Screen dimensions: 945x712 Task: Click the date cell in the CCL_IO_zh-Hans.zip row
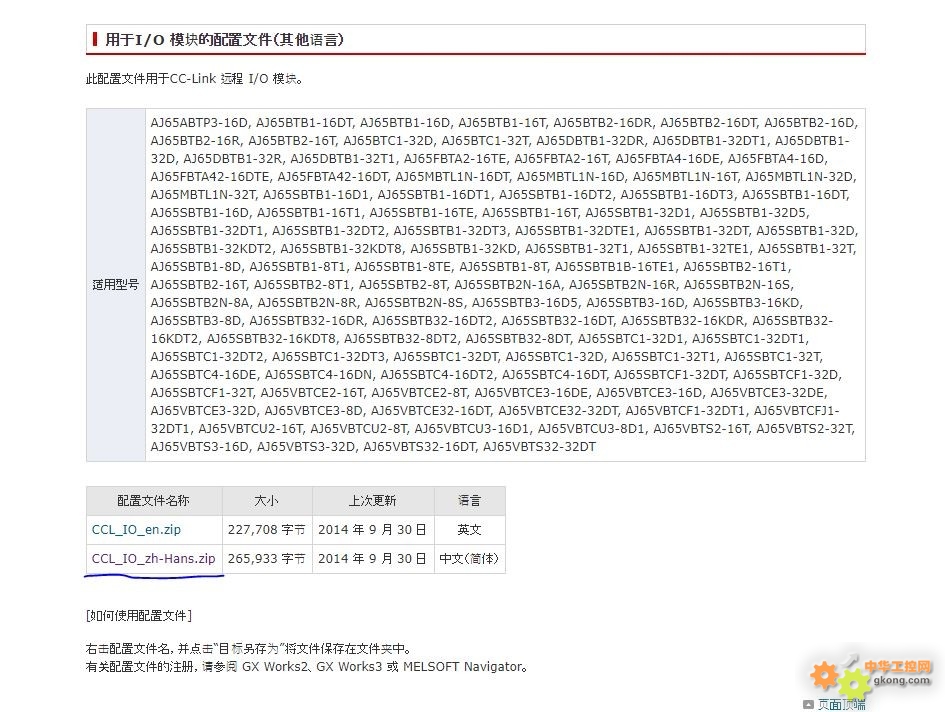pos(372,559)
